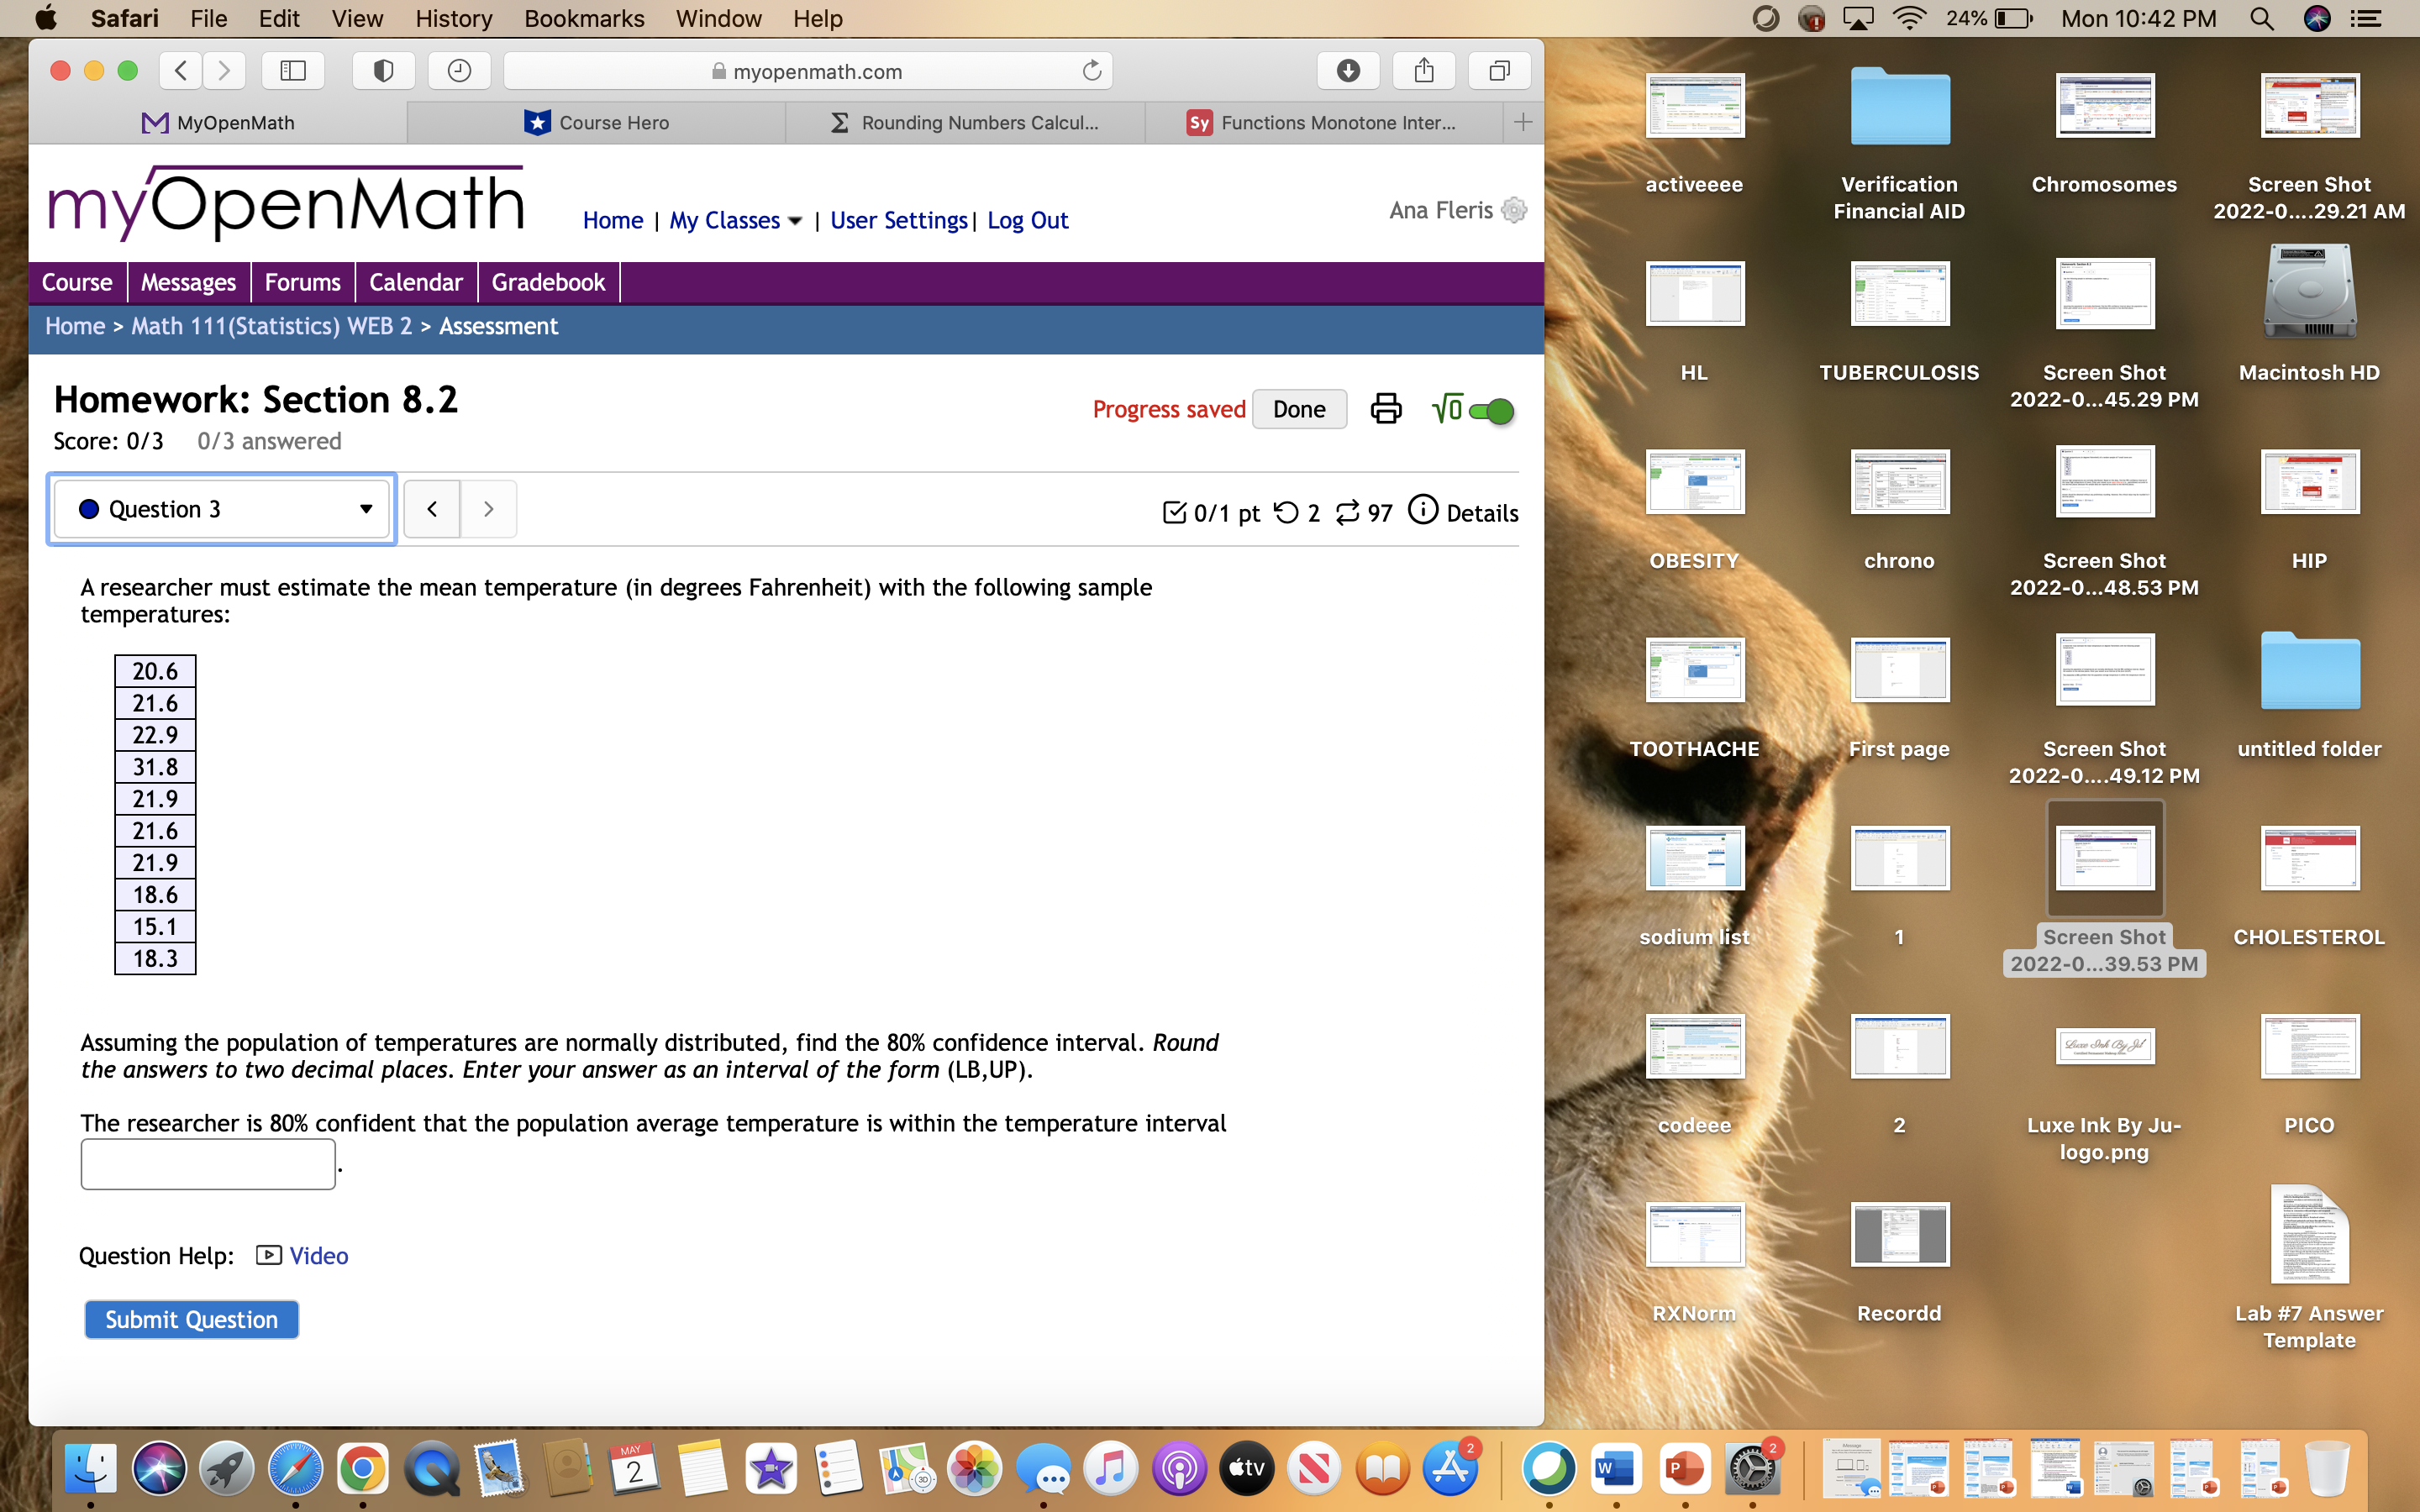Click the sidebar icon in Safari toolbar
This screenshot has height=1512, width=2420.
click(x=293, y=70)
